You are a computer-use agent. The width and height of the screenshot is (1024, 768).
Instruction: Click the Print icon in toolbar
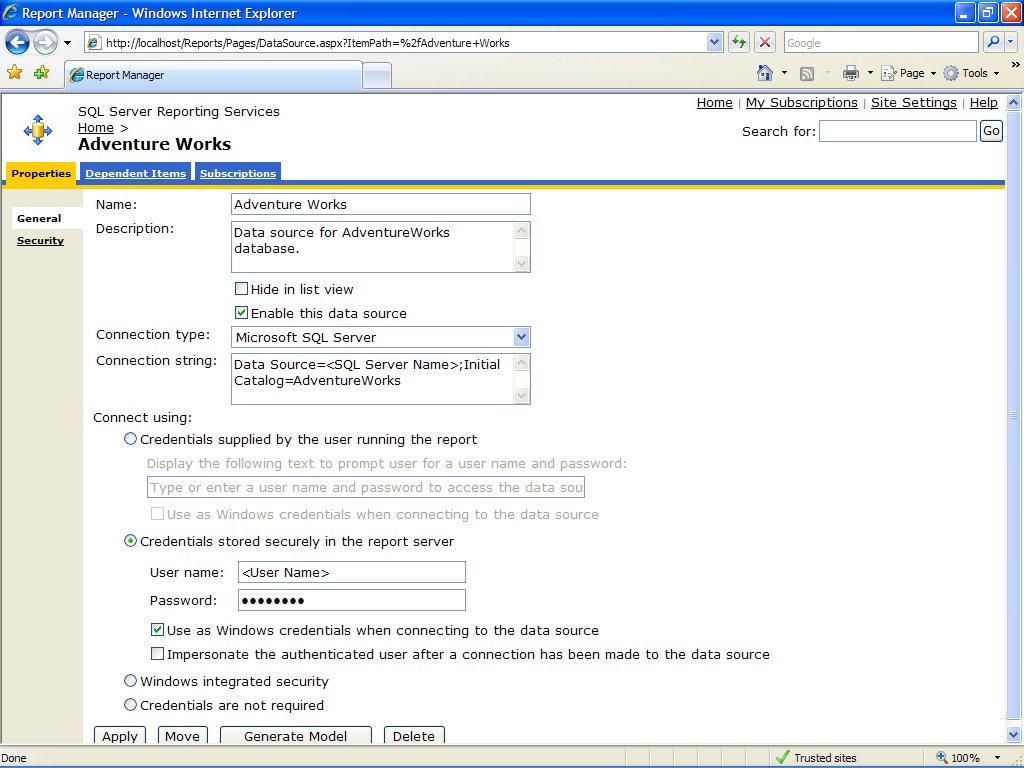tap(850, 73)
